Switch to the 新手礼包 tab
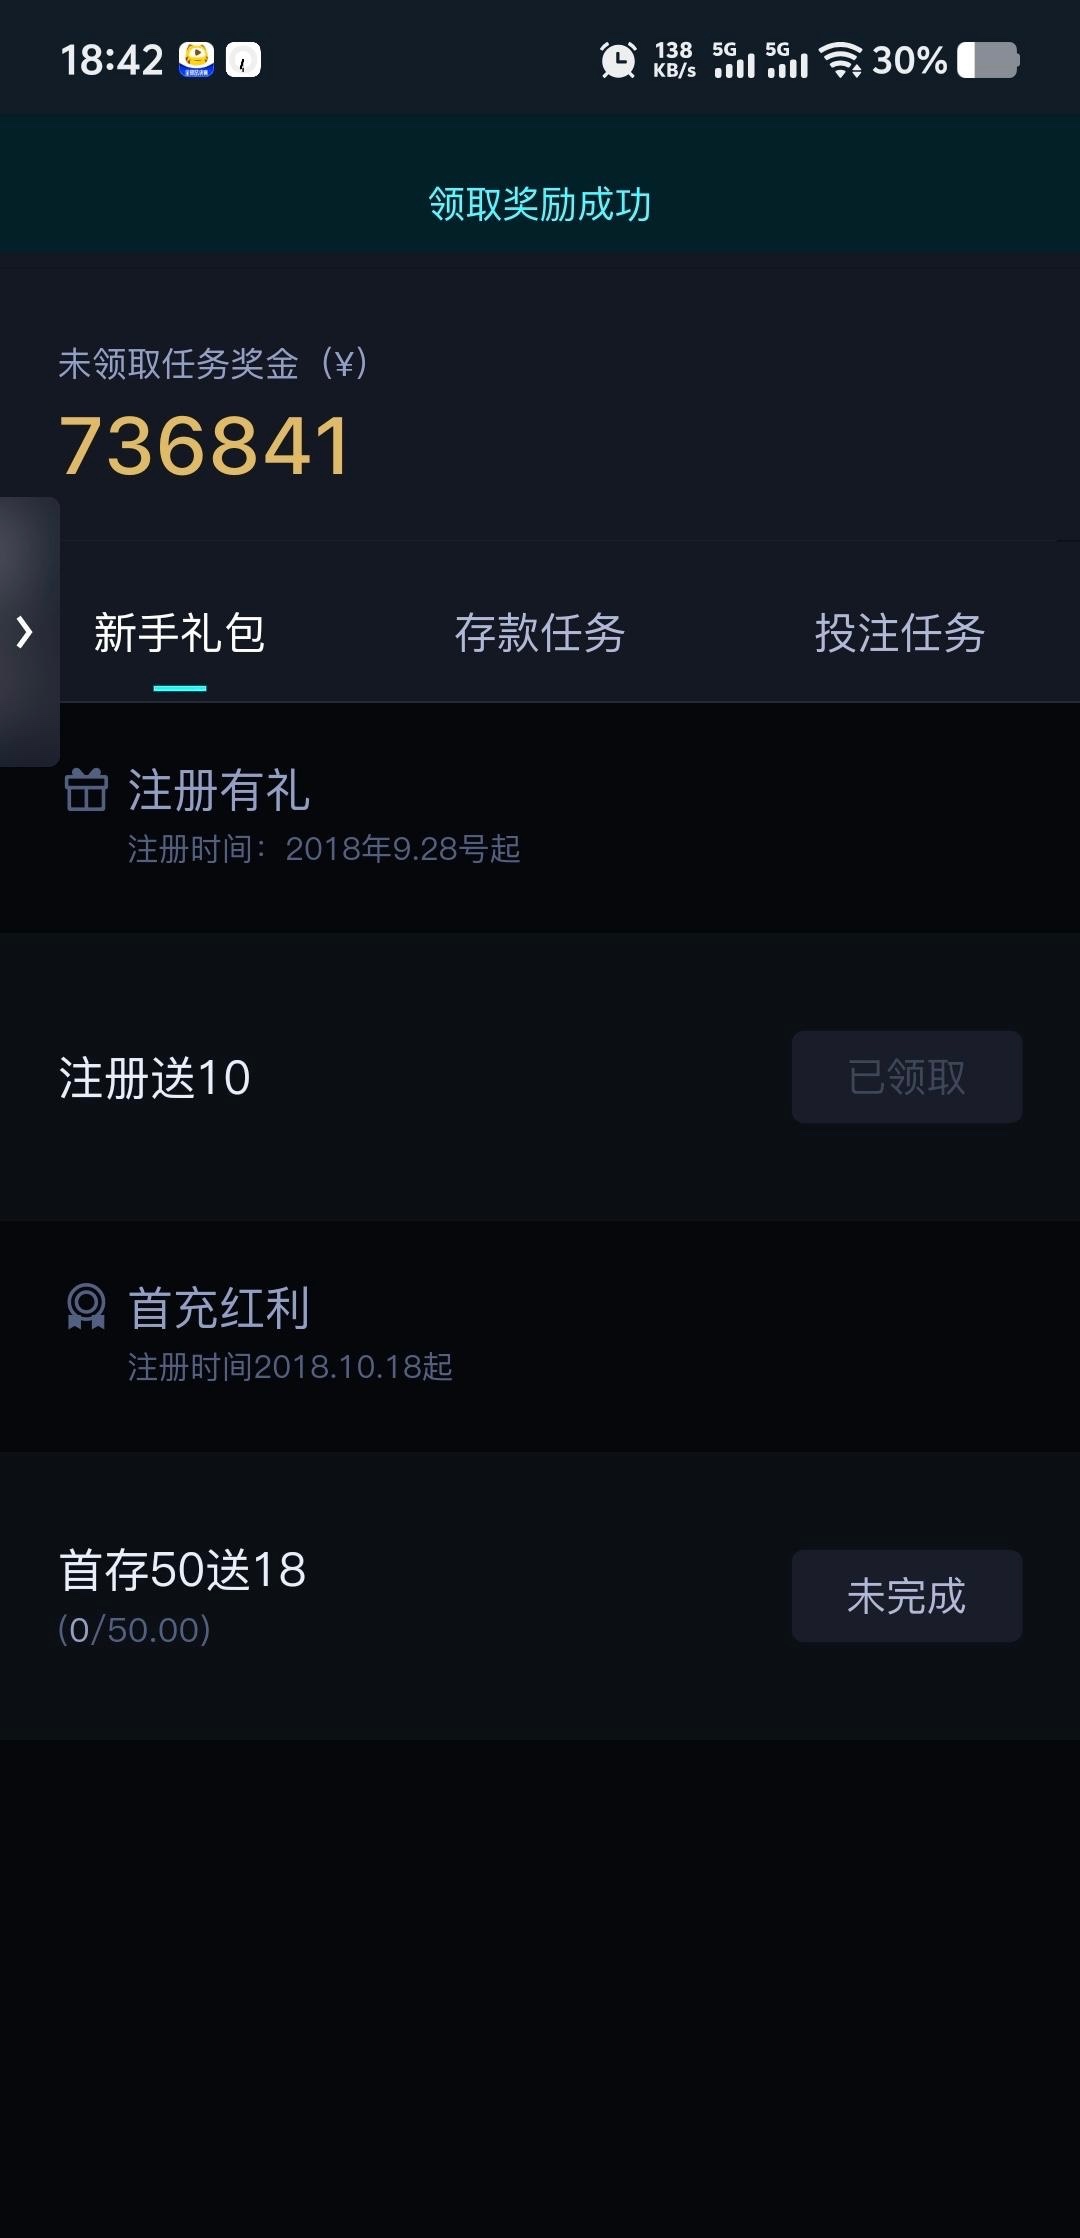The image size is (1080, 2238). click(180, 633)
